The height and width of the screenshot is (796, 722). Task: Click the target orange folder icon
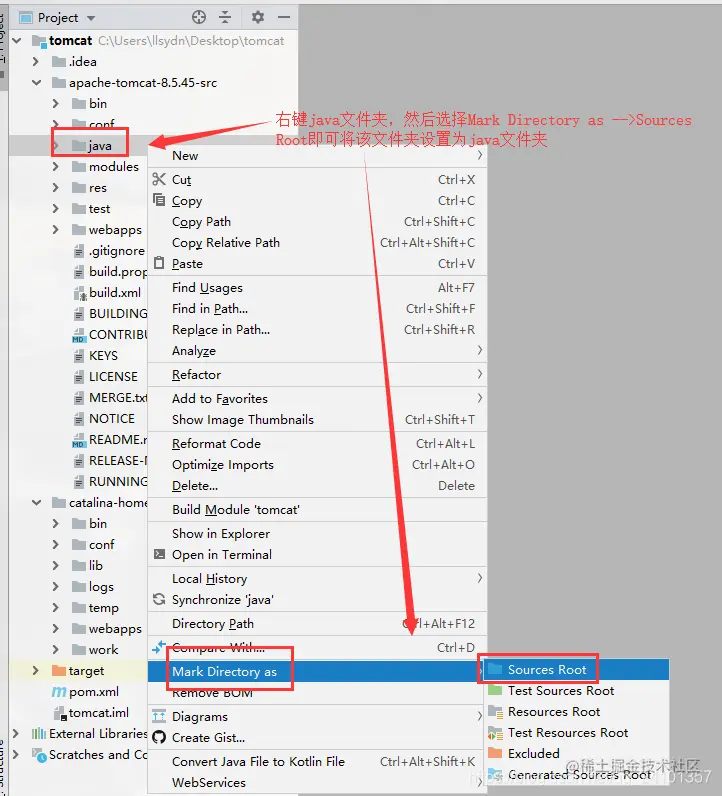point(59,670)
